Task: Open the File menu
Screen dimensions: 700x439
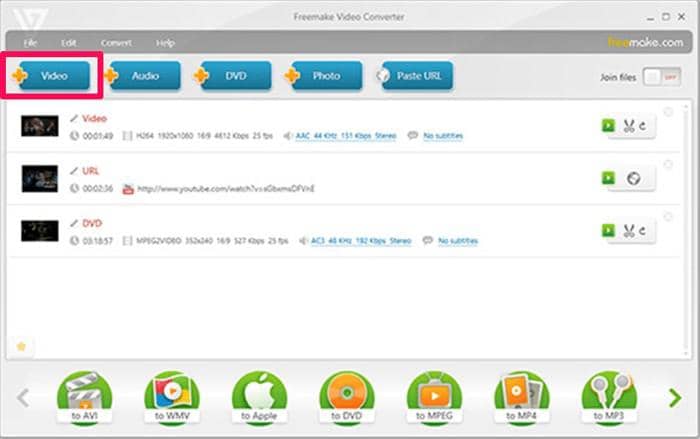Action: (30, 43)
